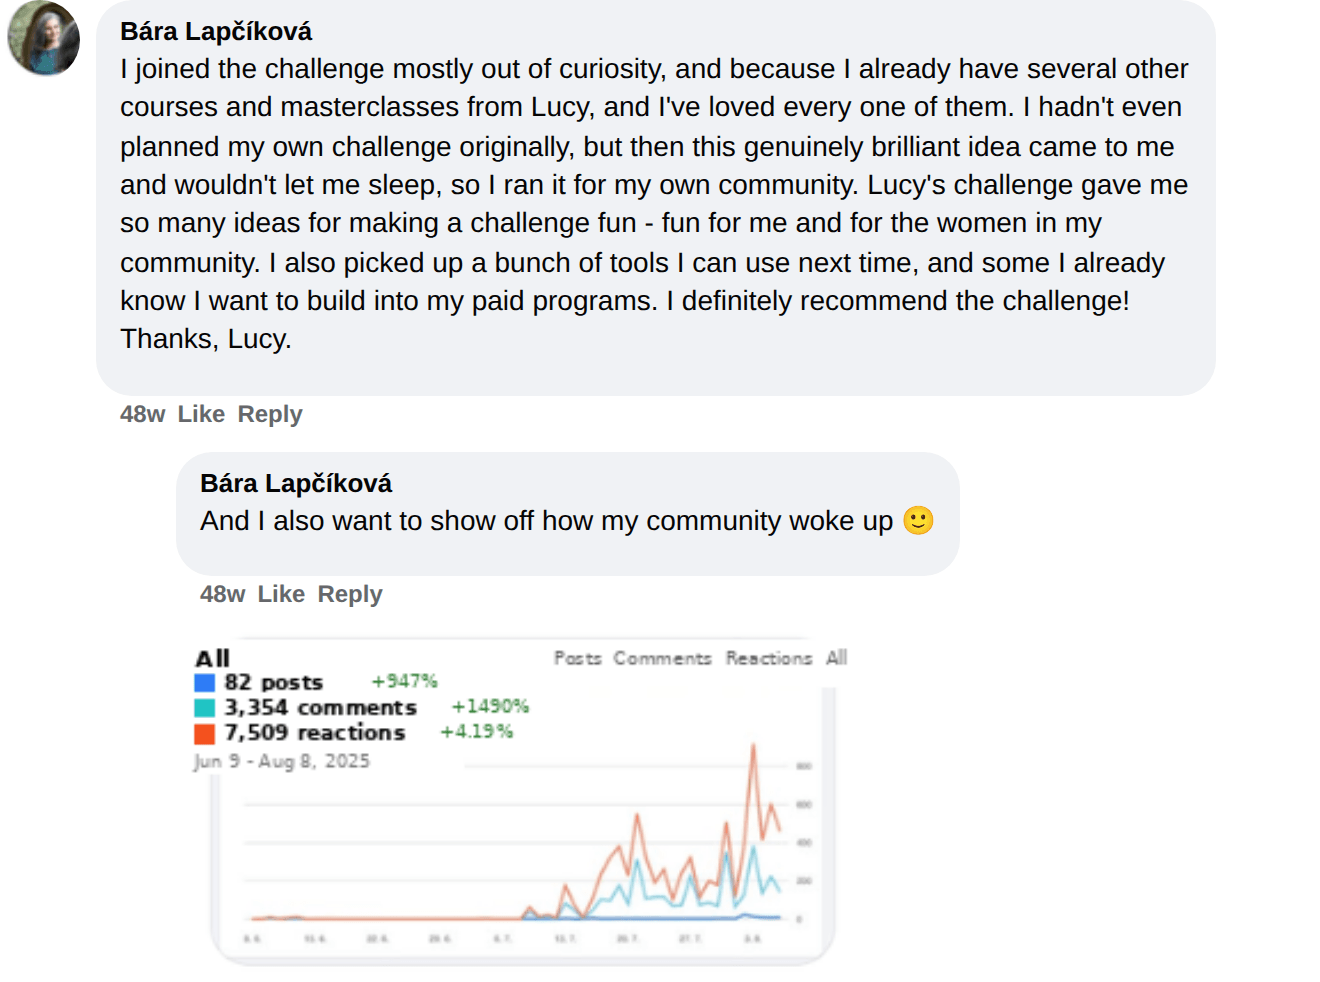Select the blue posts legend square

click(x=205, y=683)
